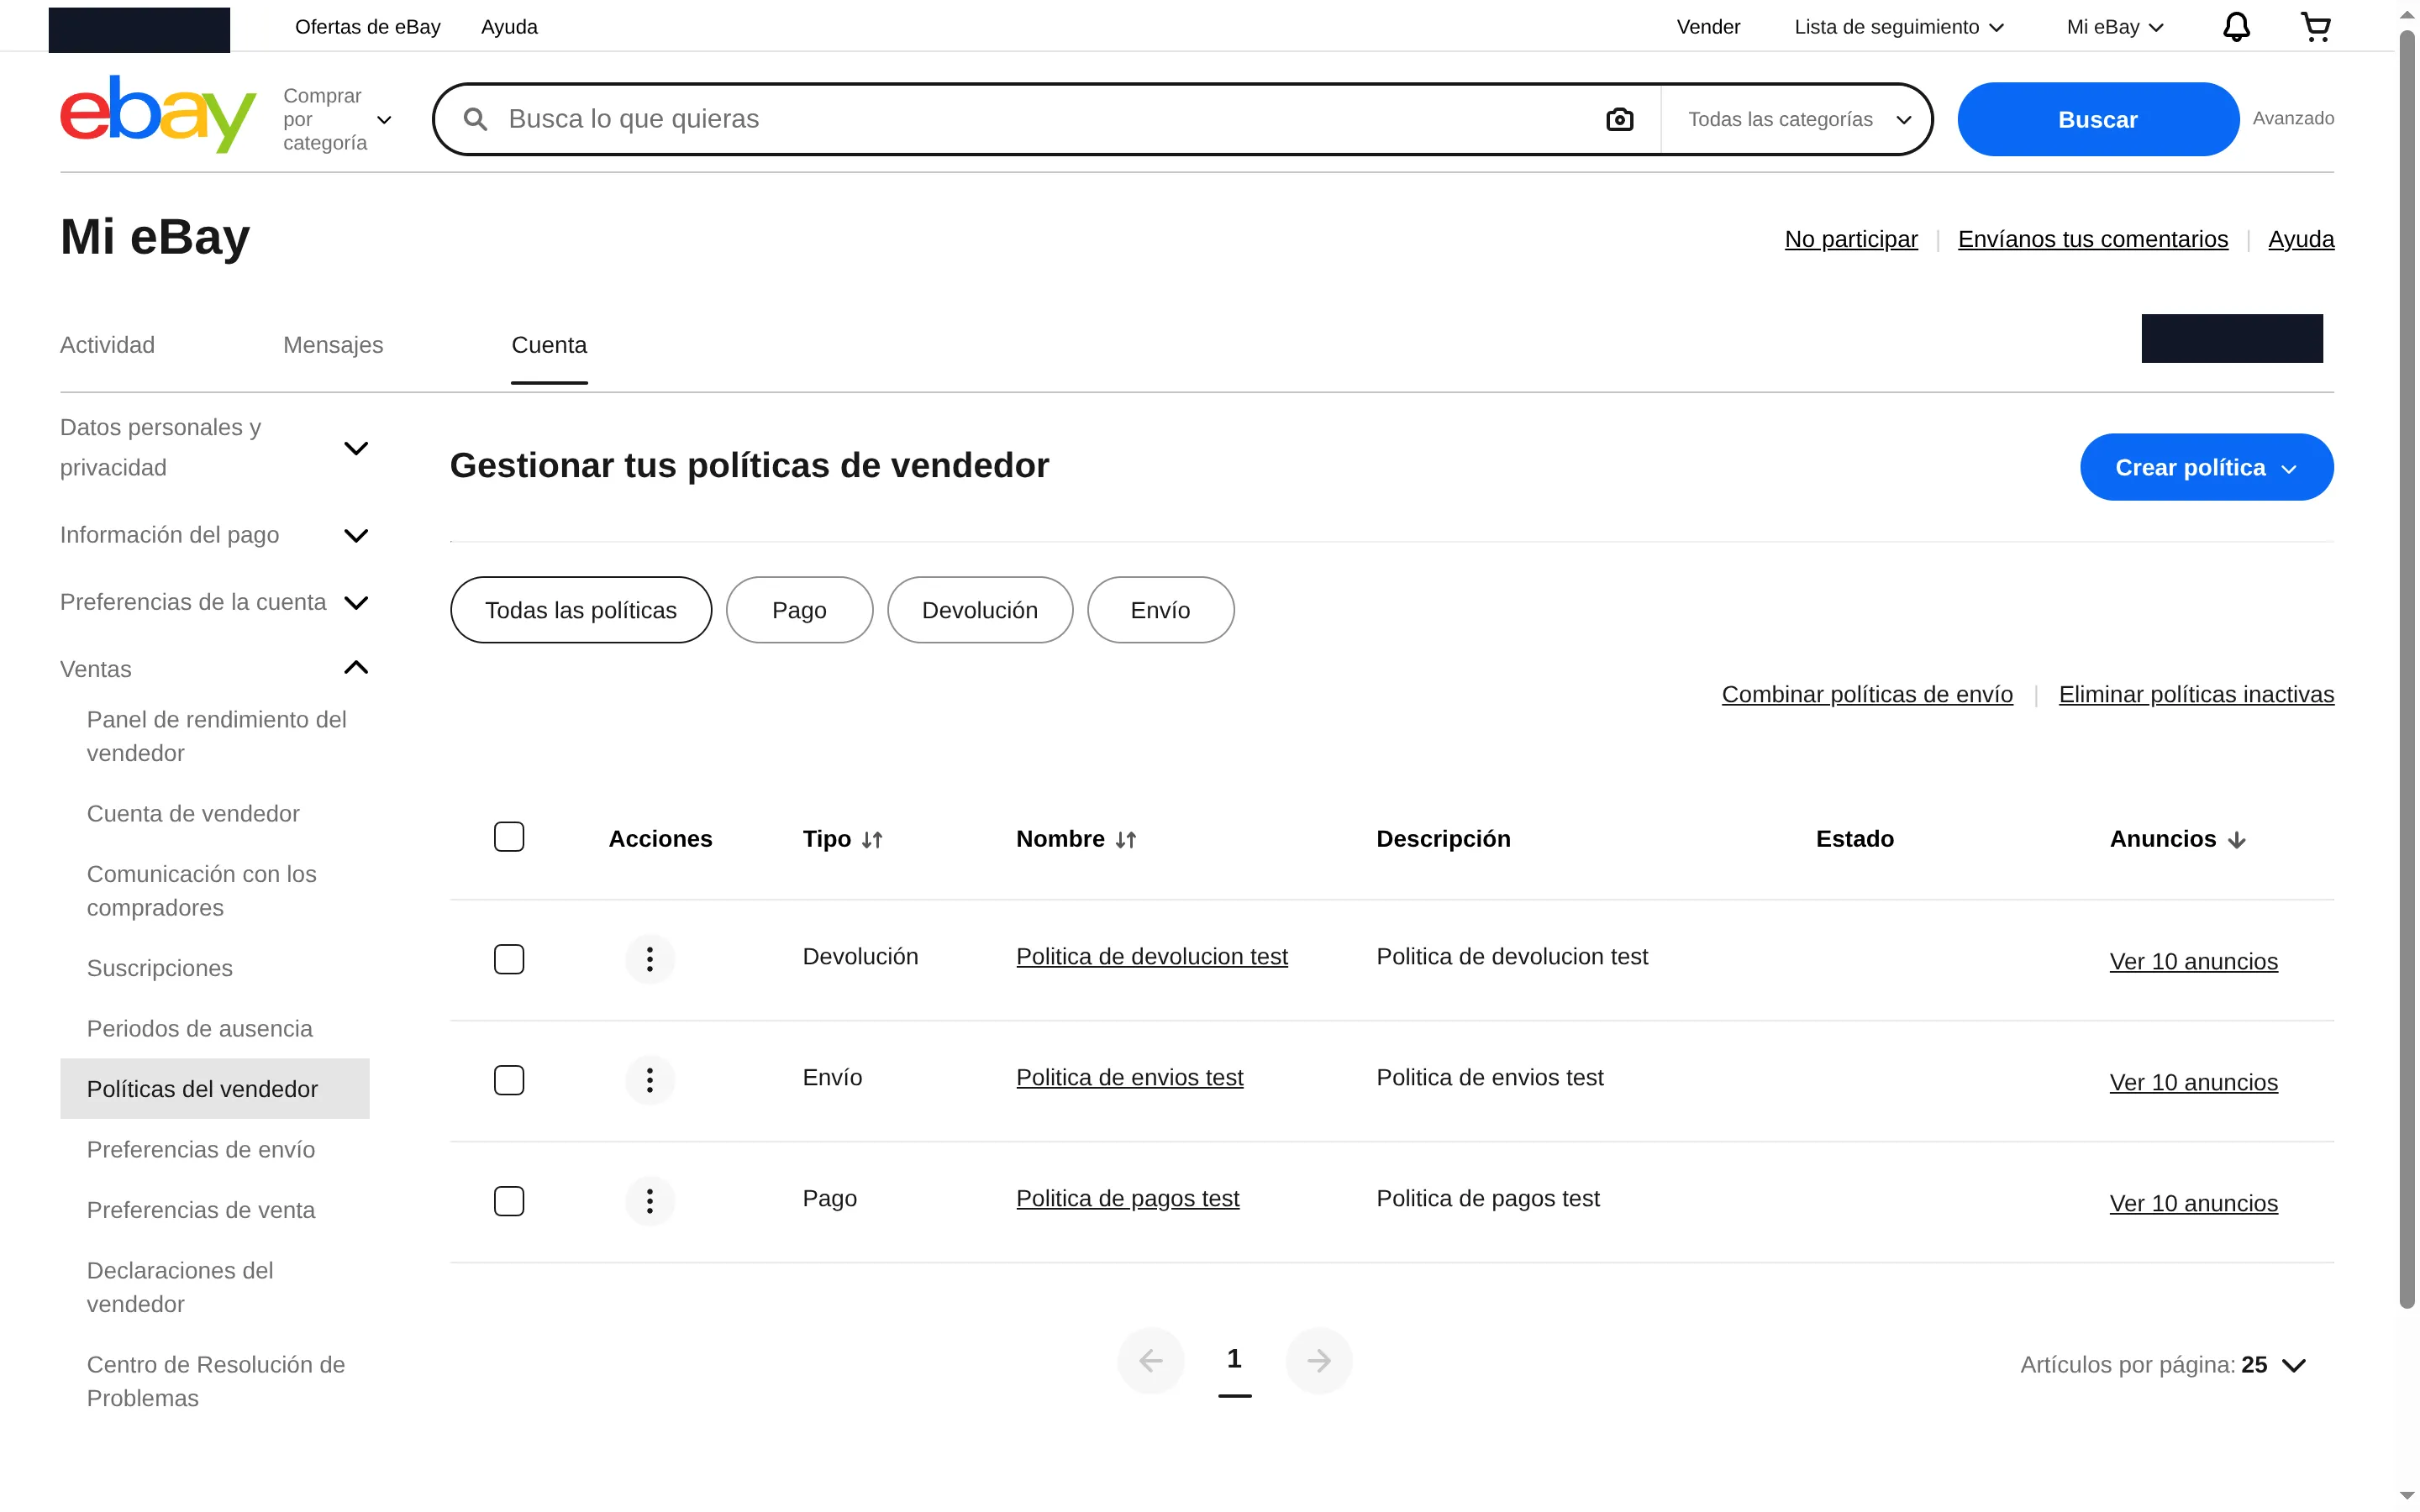Select Políticas del vendedor sidebar item
Viewport: 2420px width, 1512px height.
point(214,1089)
